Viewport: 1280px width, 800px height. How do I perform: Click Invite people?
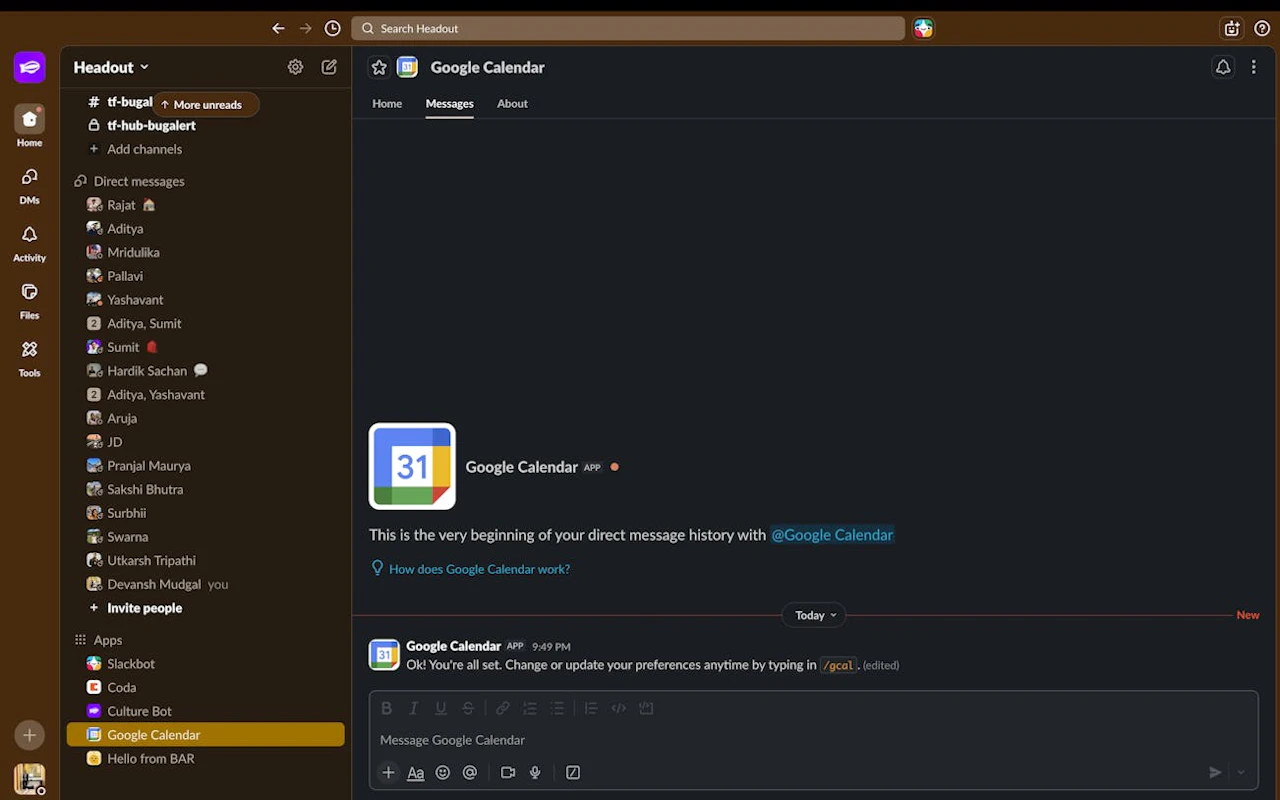click(205, 608)
